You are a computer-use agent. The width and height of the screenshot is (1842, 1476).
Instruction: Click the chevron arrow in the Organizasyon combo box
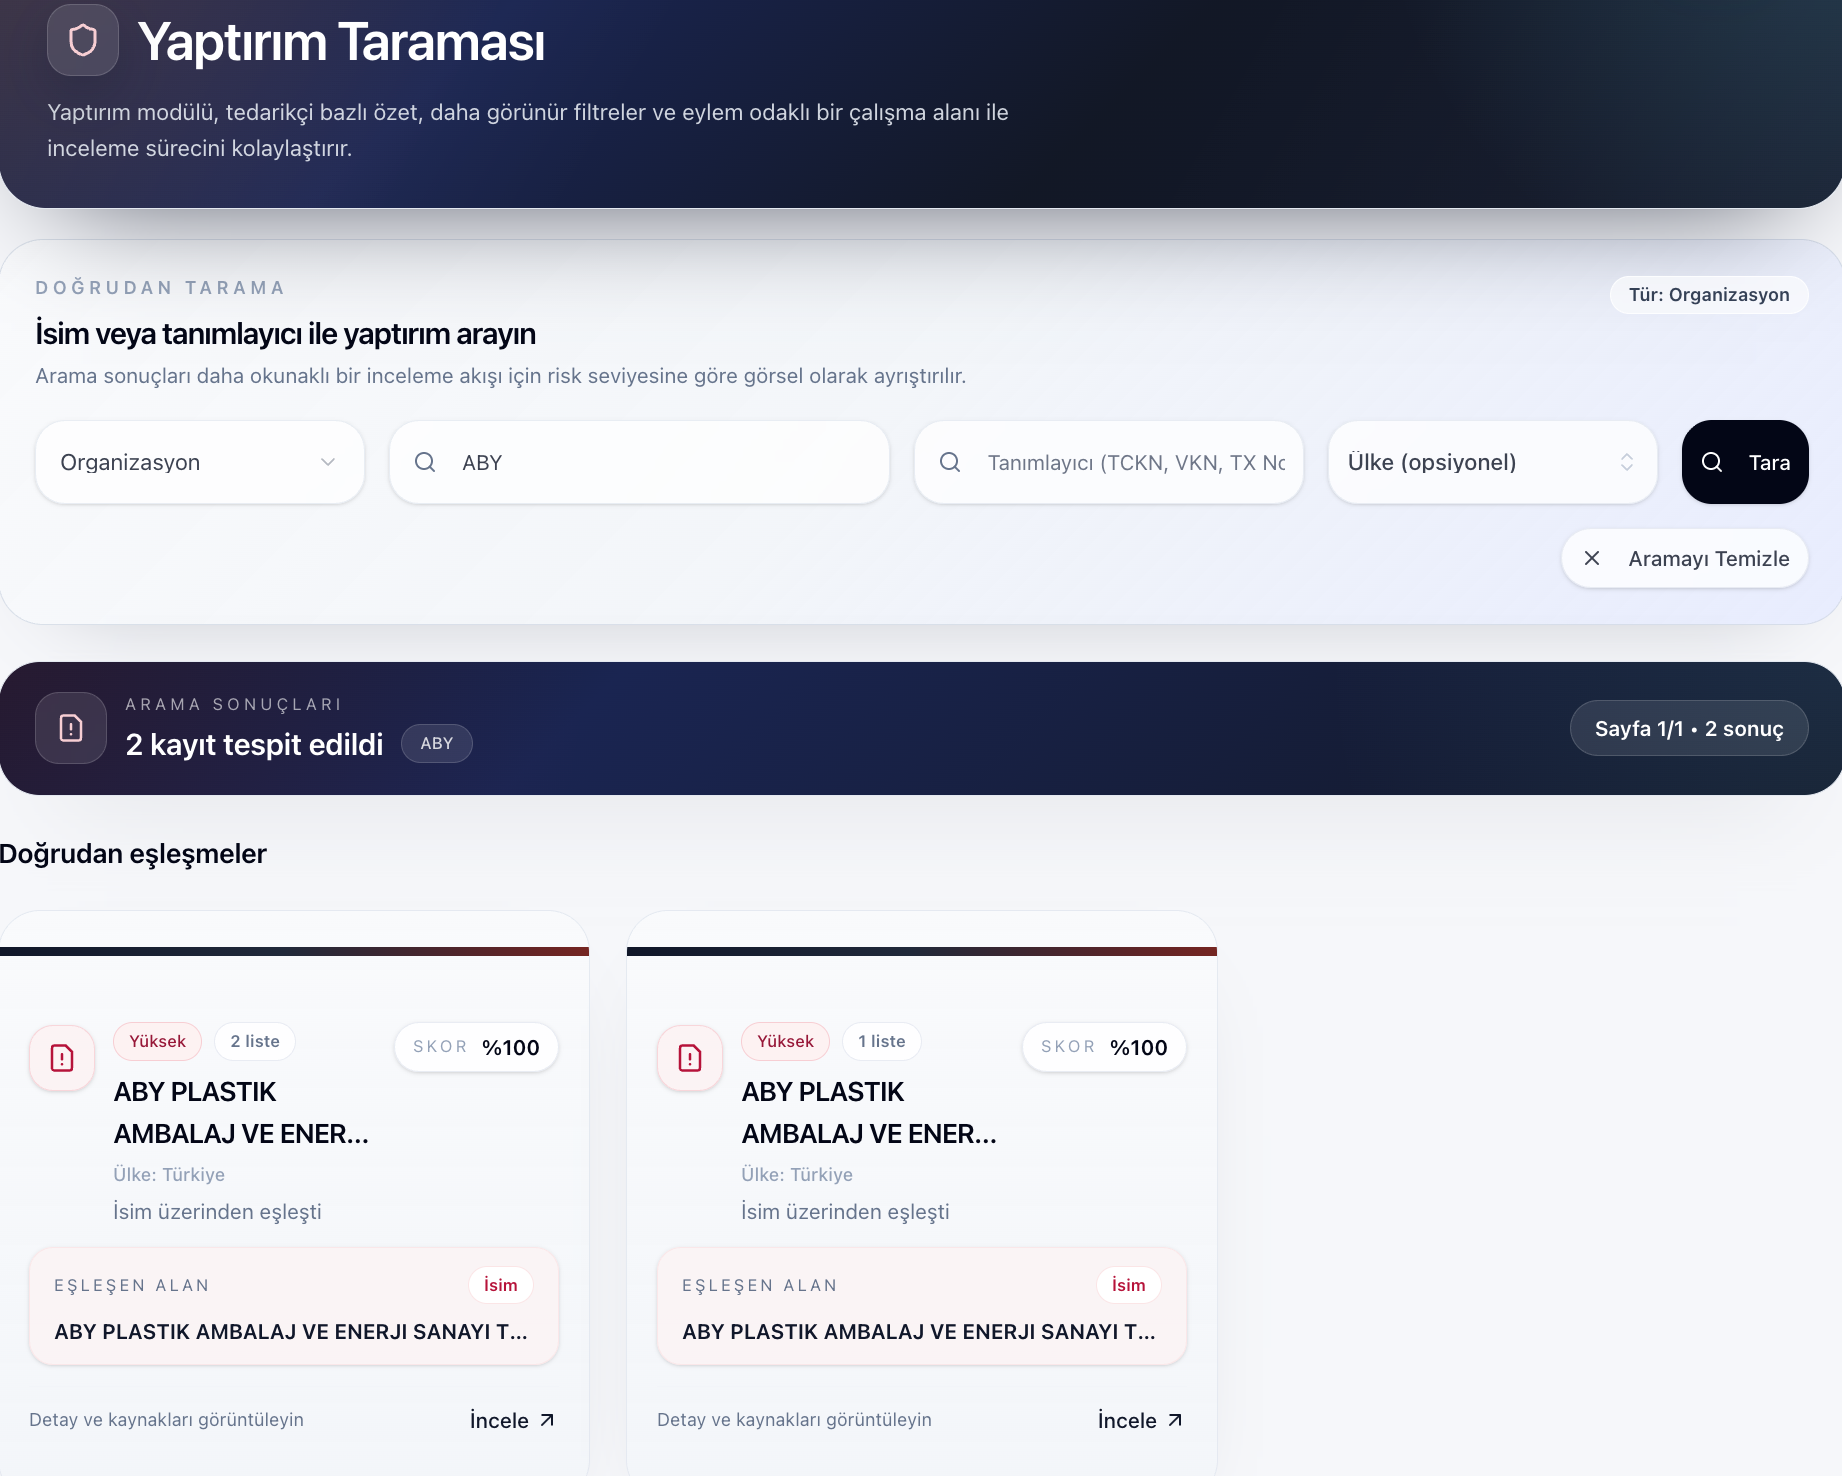pyautogui.click(x=328, y=462)
